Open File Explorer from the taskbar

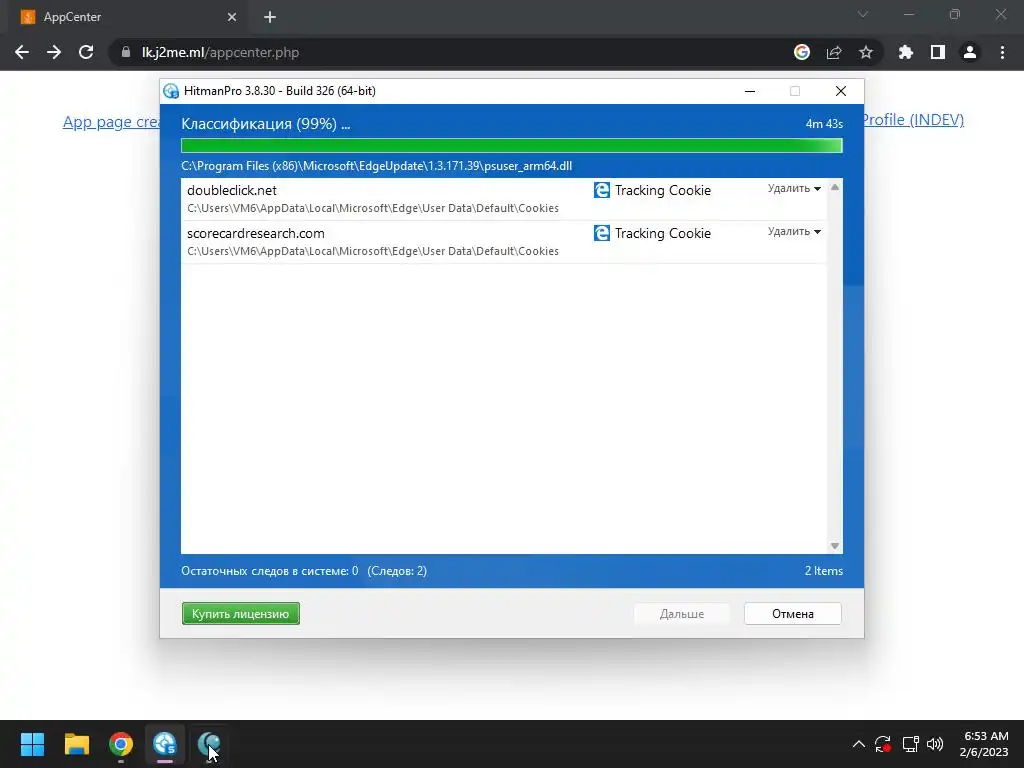point(76,744)
